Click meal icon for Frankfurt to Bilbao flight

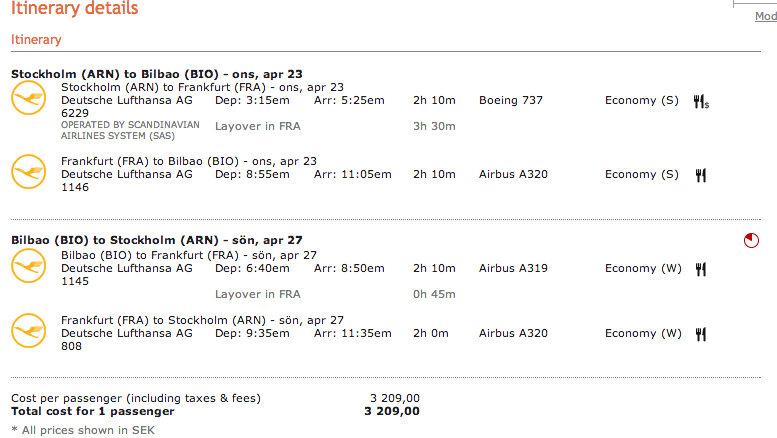701,175
